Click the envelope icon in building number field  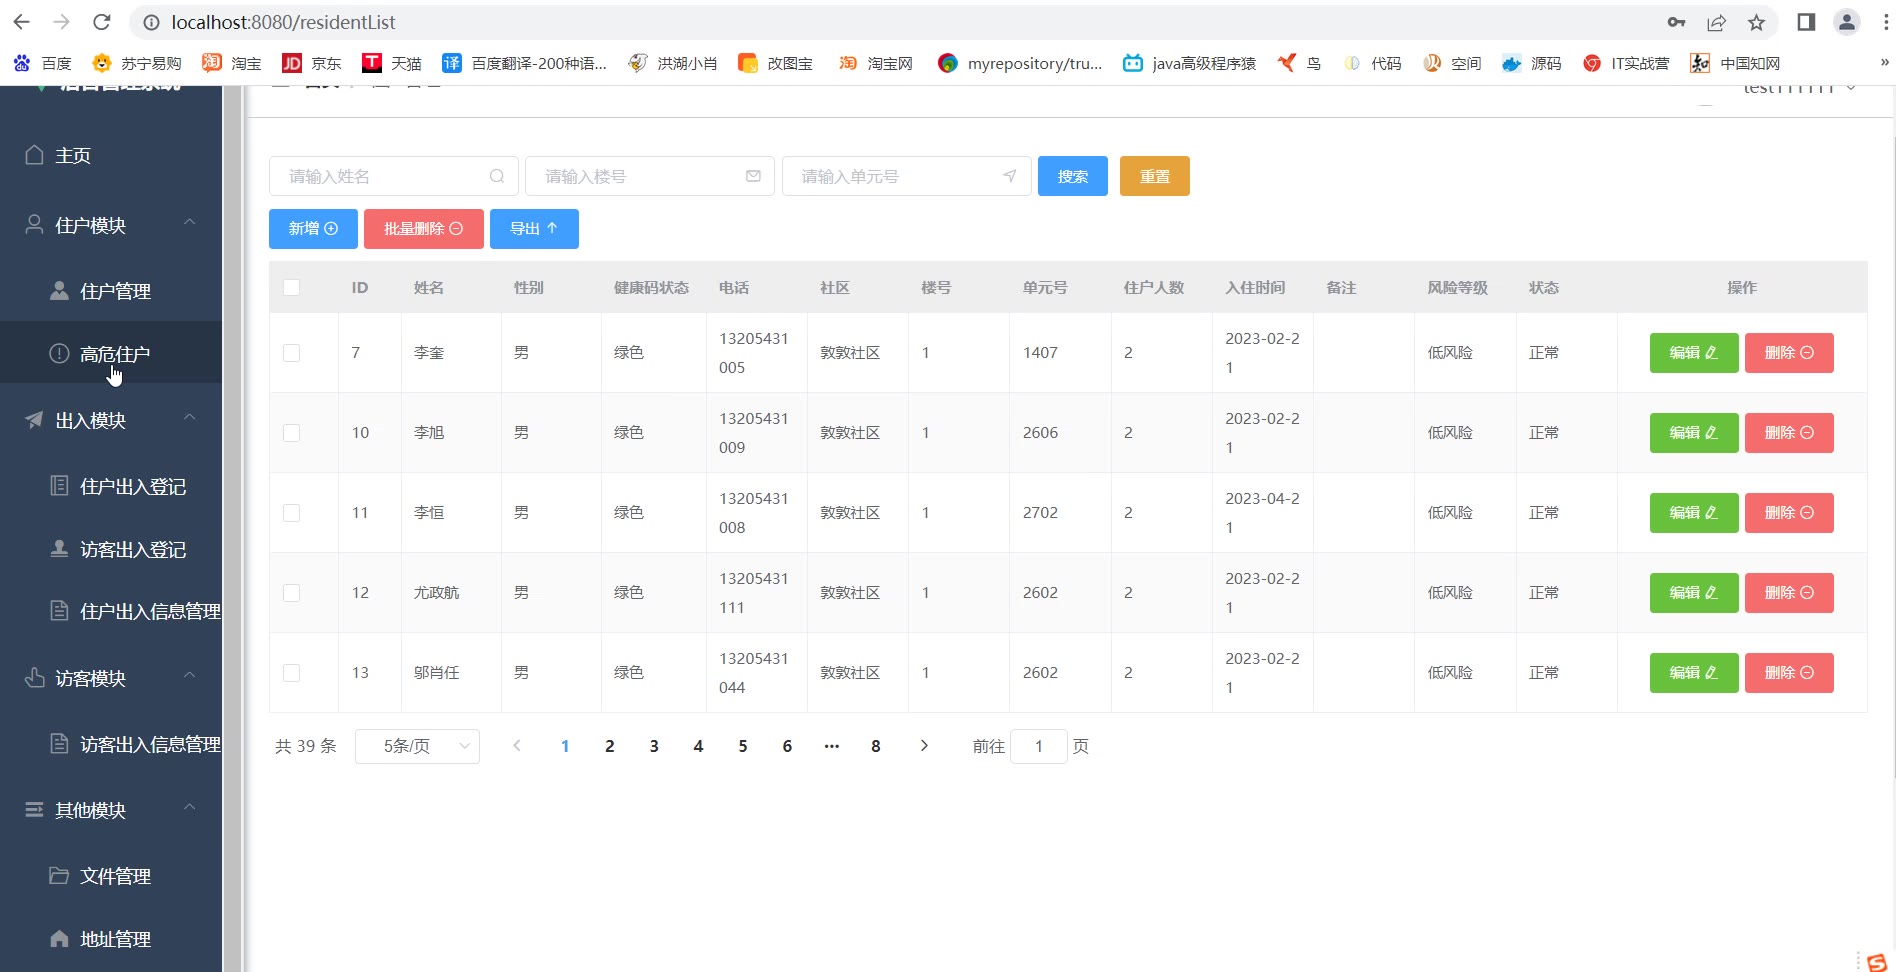(753, 176)
